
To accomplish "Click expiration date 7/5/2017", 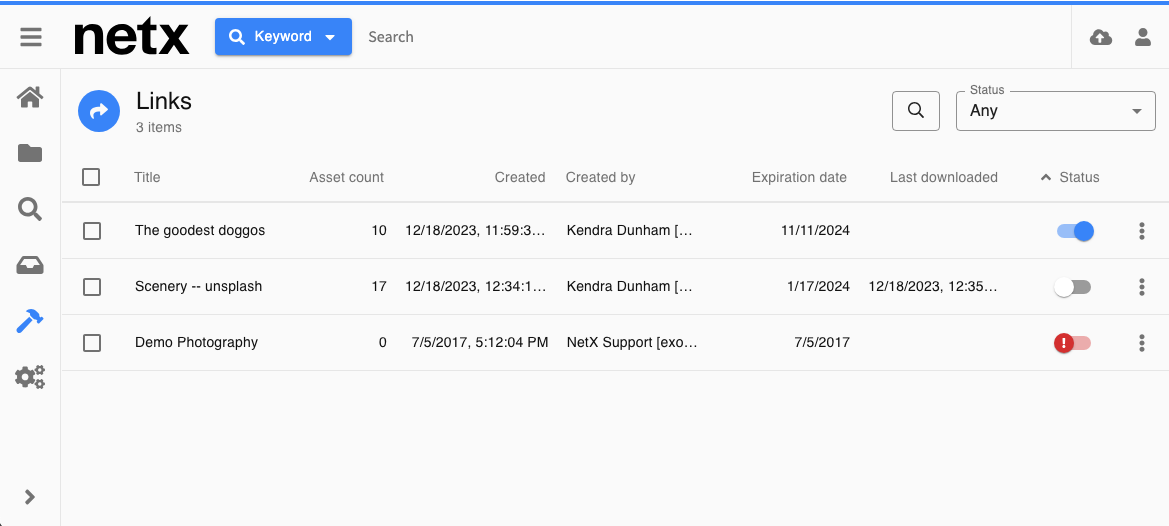I will [822, 343].
